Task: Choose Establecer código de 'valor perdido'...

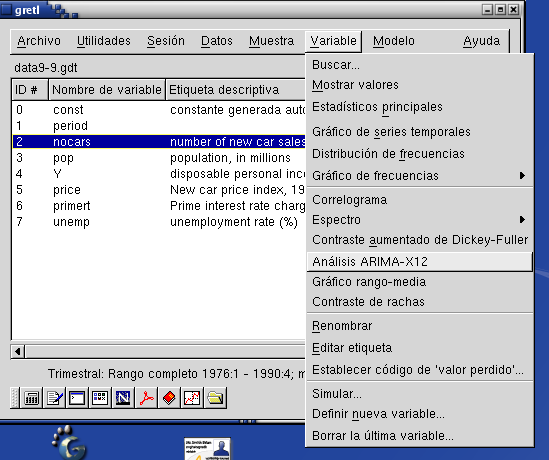Action: [x=419, y=370]
